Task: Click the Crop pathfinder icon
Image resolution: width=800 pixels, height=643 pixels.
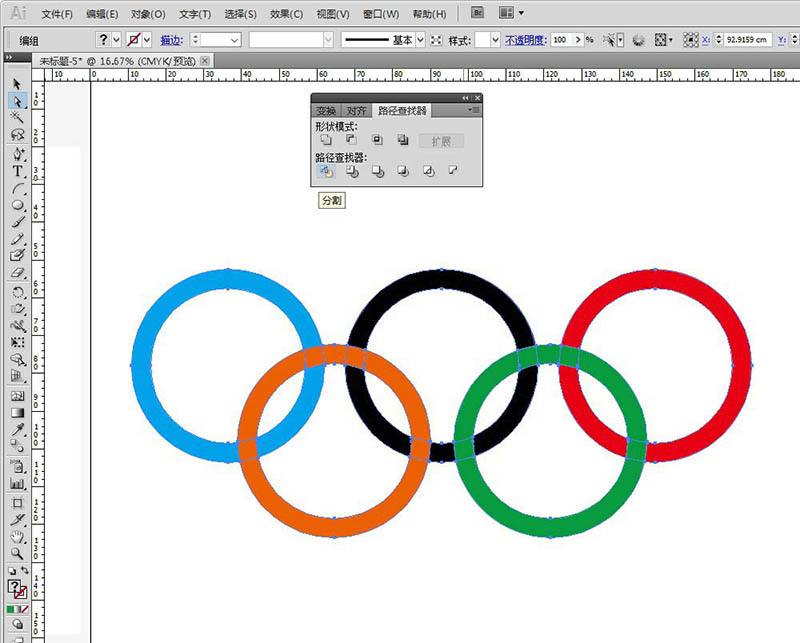Action: (x=403, y=171)
